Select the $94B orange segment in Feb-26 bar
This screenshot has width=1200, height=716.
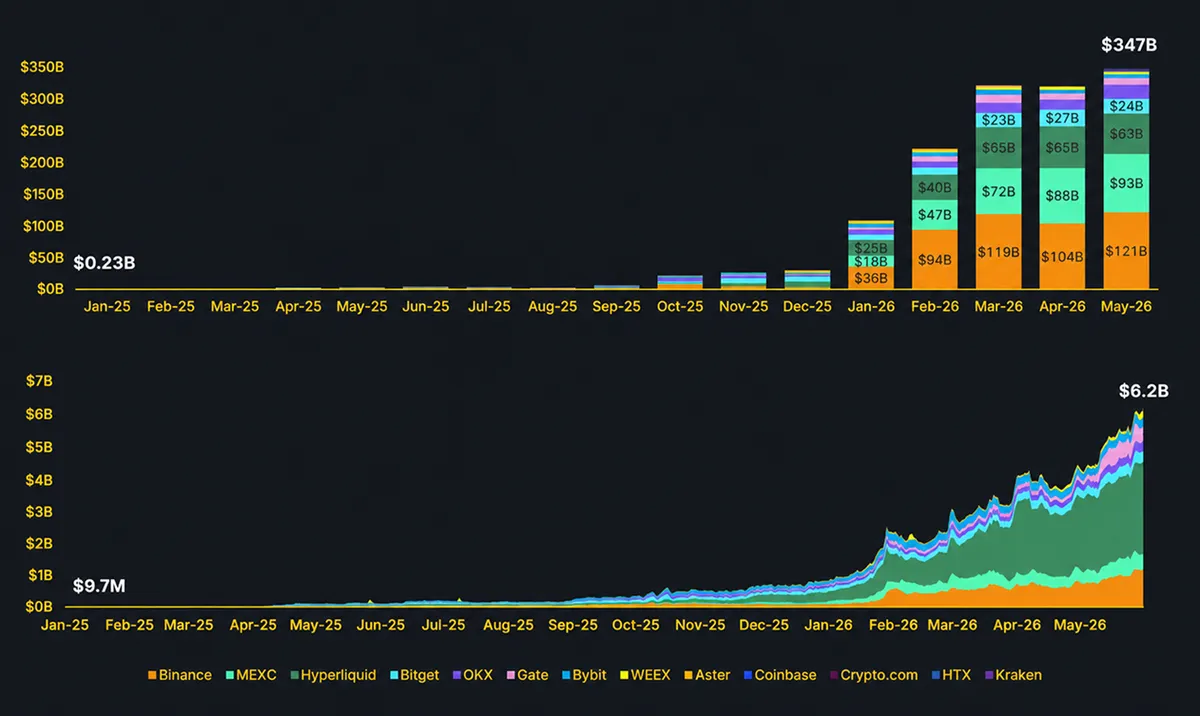point(935,260)
